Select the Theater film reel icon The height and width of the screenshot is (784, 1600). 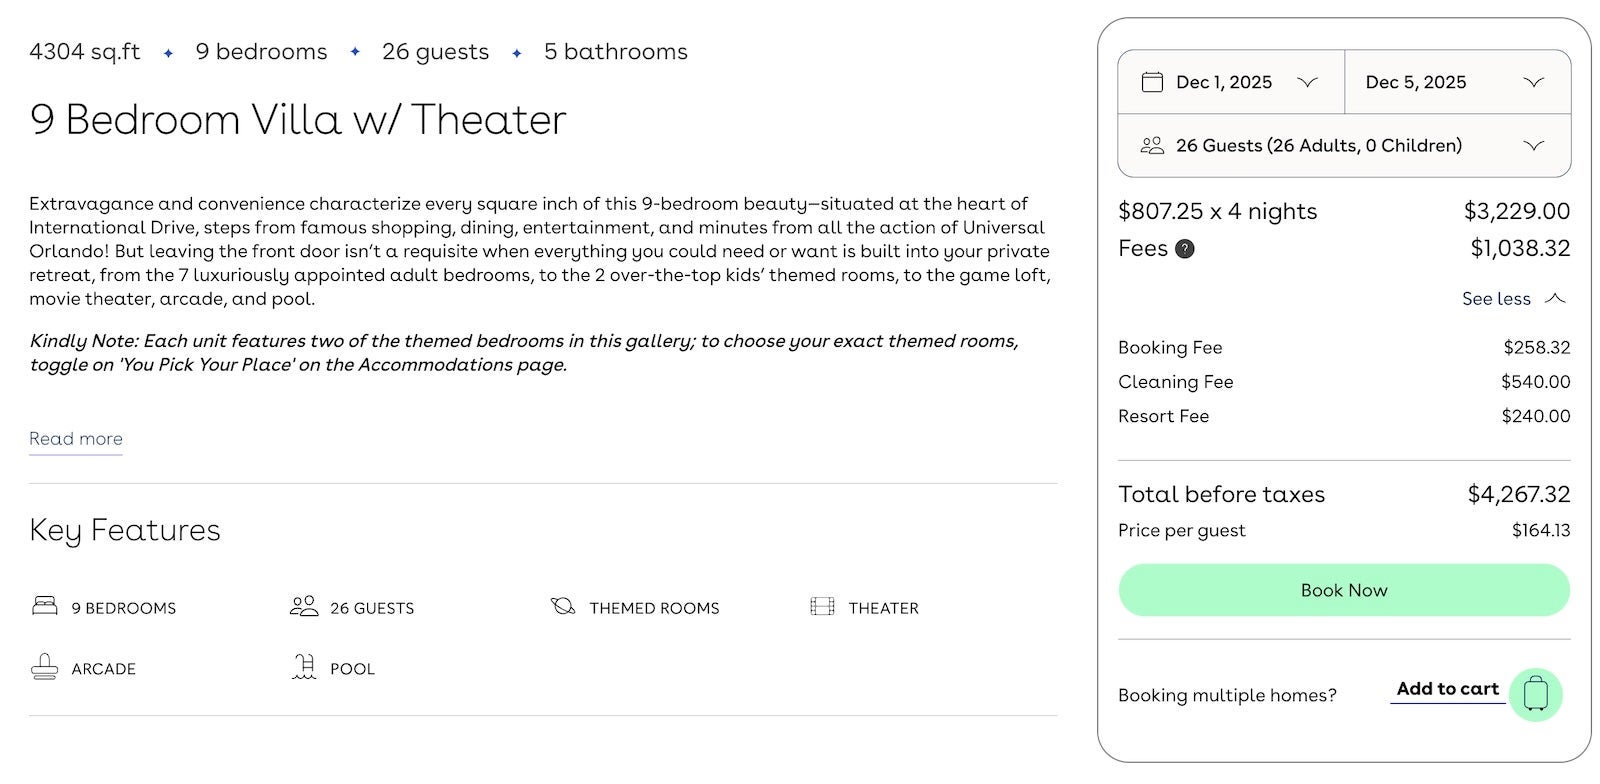point(824,605)
